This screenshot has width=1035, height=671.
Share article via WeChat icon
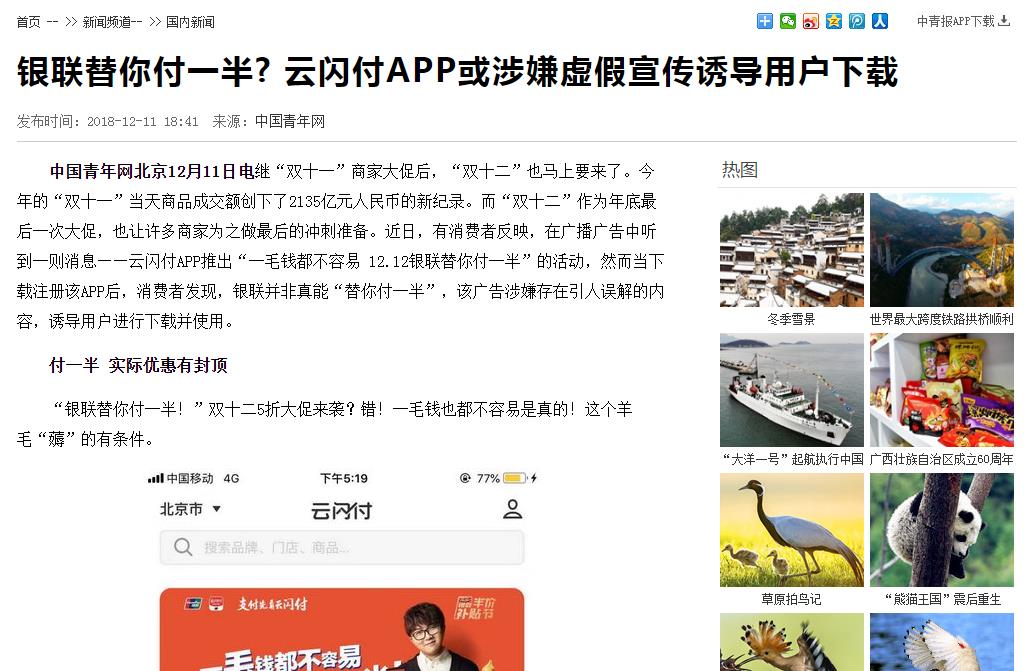tap(787, 21)
